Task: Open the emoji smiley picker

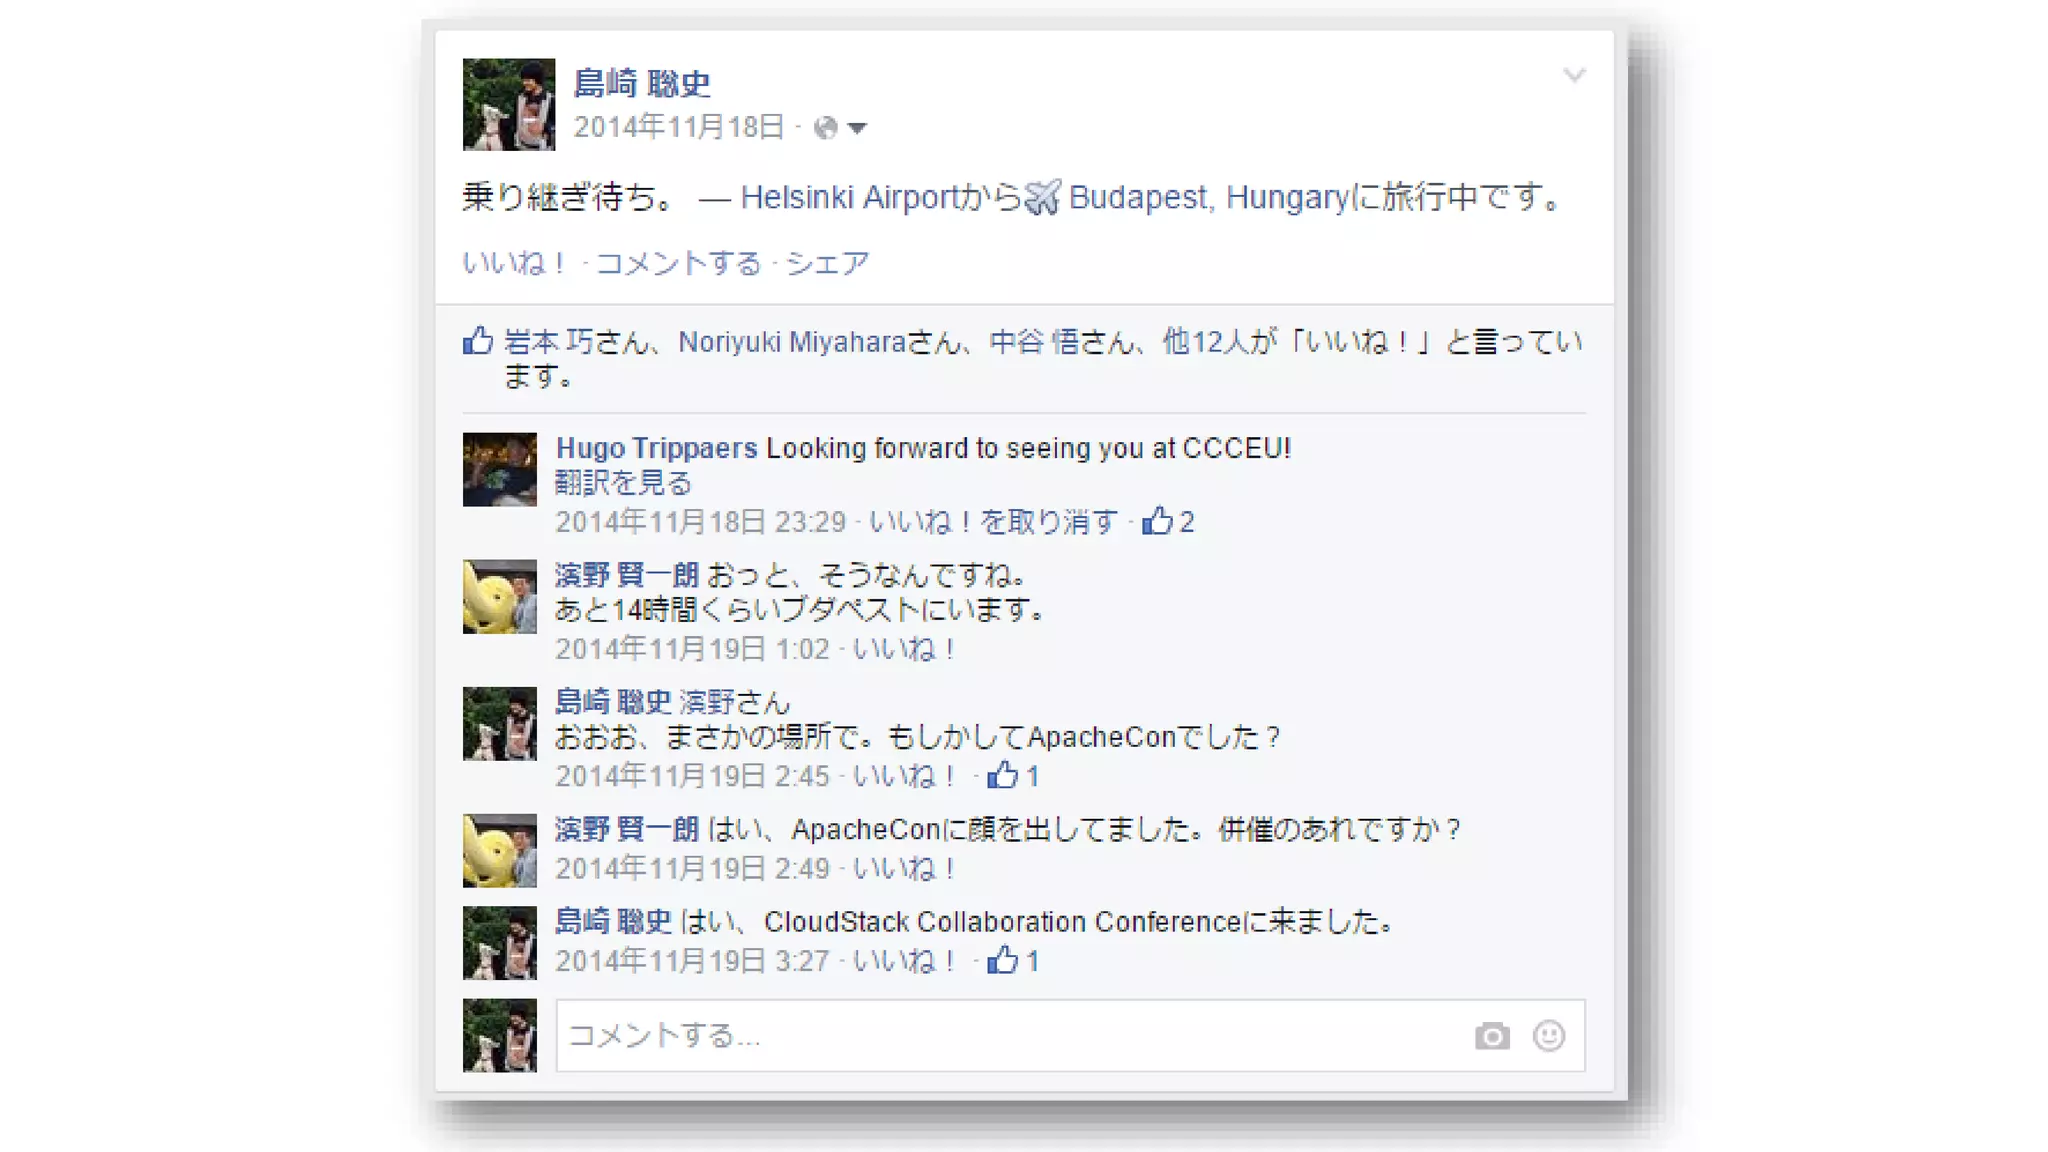Action: point(1549,1035)
